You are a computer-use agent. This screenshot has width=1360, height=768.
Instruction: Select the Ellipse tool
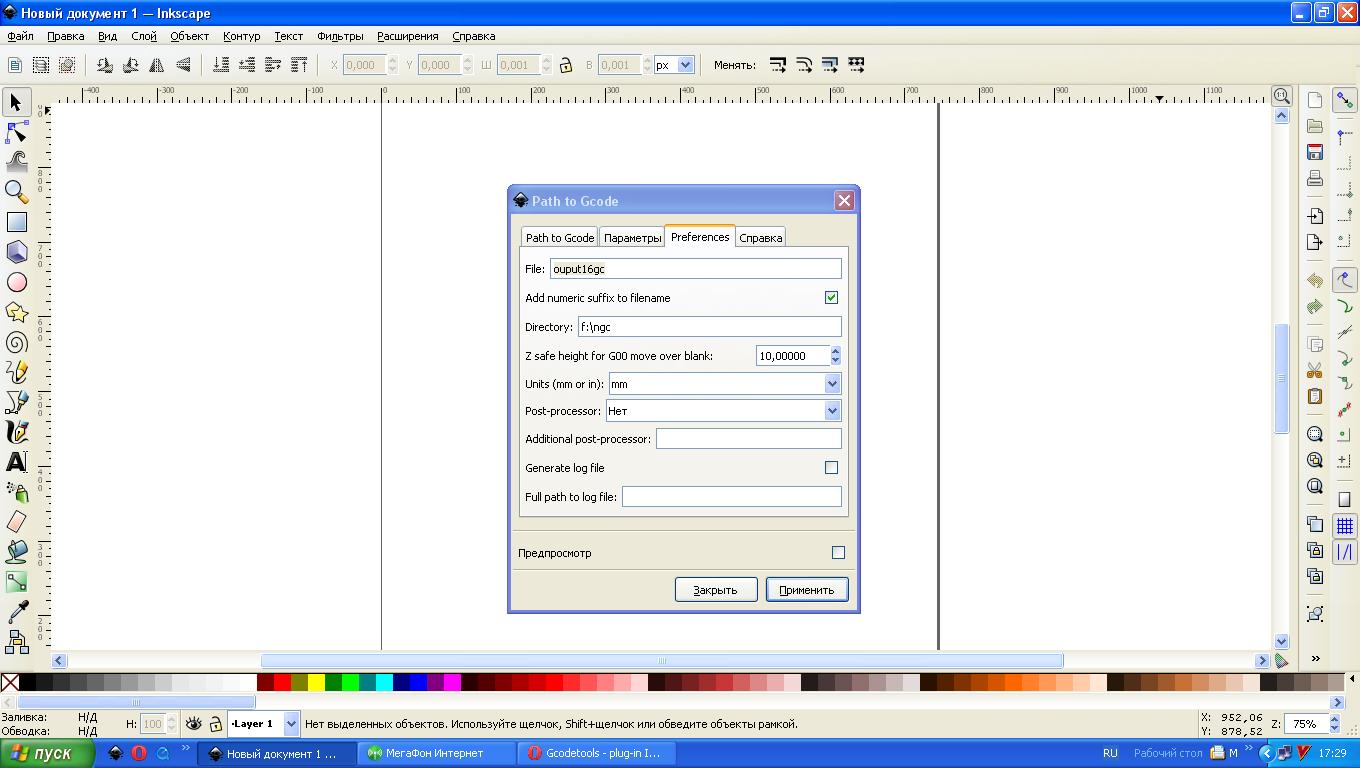17,283
